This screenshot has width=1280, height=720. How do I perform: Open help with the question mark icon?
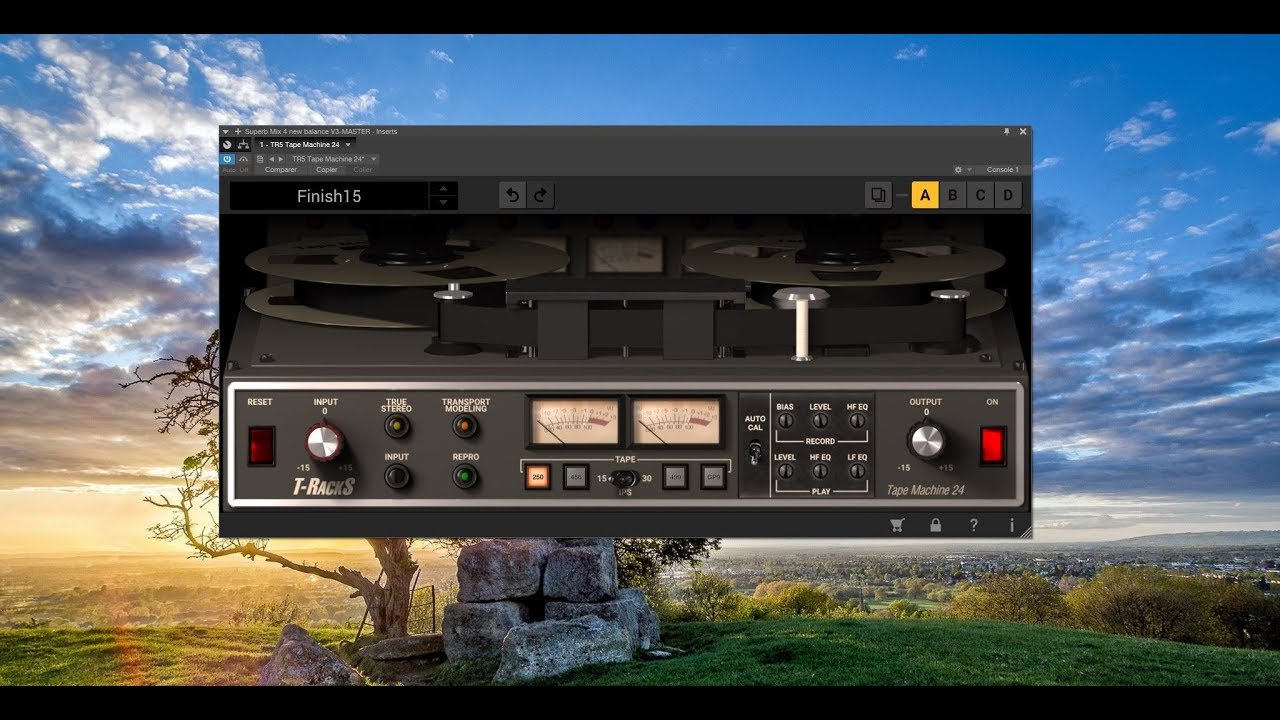974,525
